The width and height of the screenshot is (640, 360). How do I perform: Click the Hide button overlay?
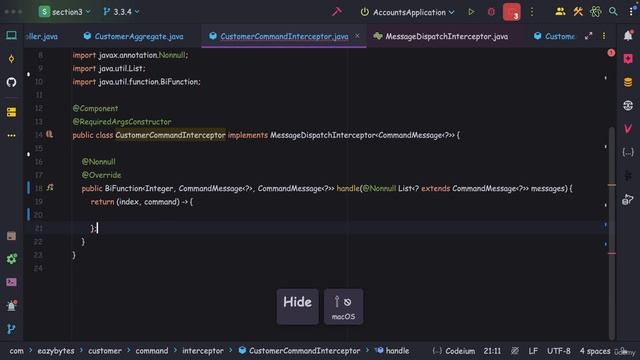pos(298,307)
